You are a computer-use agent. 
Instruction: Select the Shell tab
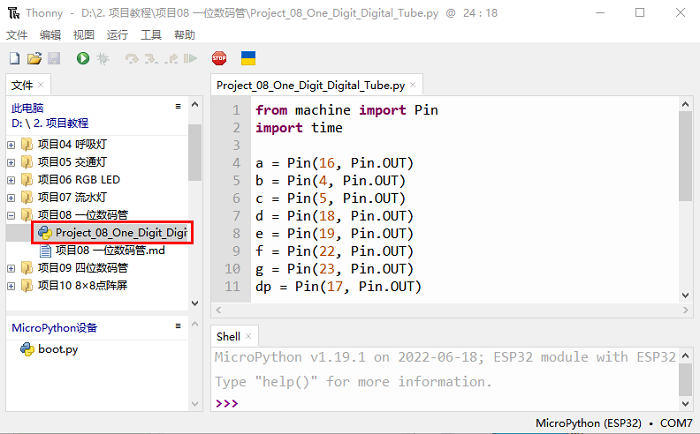[228, 337]
